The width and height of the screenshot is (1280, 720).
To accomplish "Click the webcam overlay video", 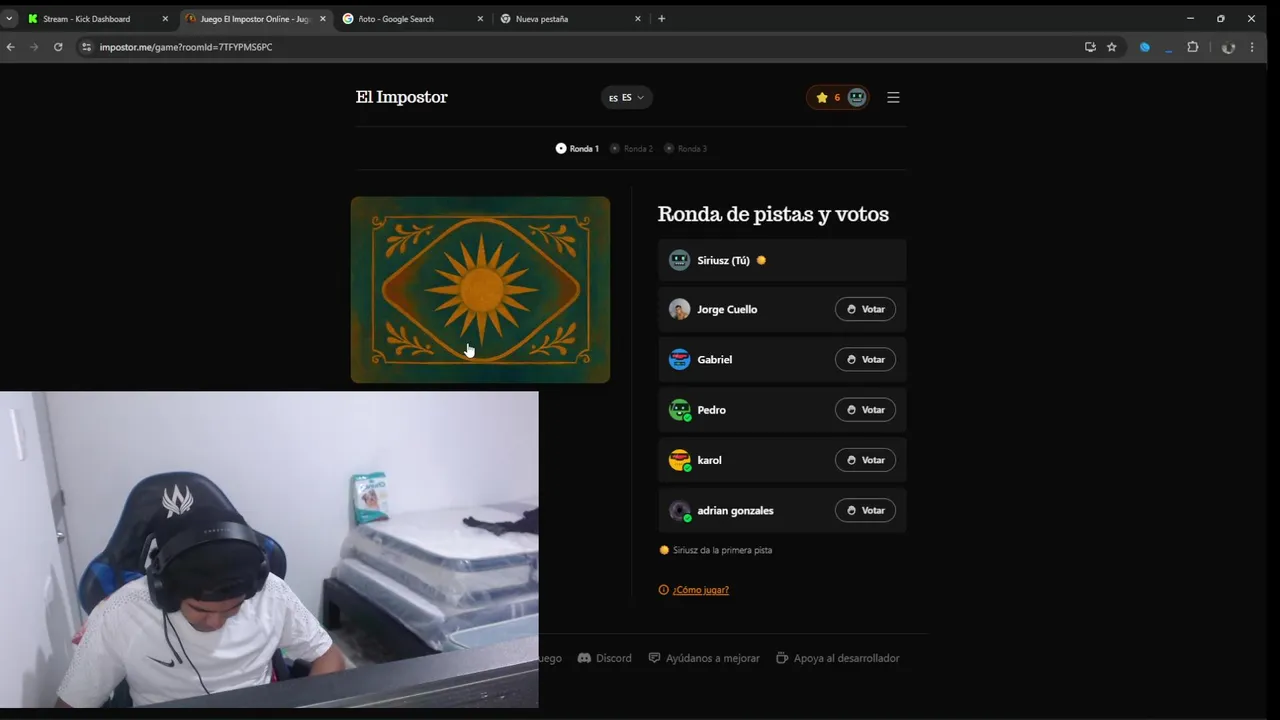I will (269, 549).
